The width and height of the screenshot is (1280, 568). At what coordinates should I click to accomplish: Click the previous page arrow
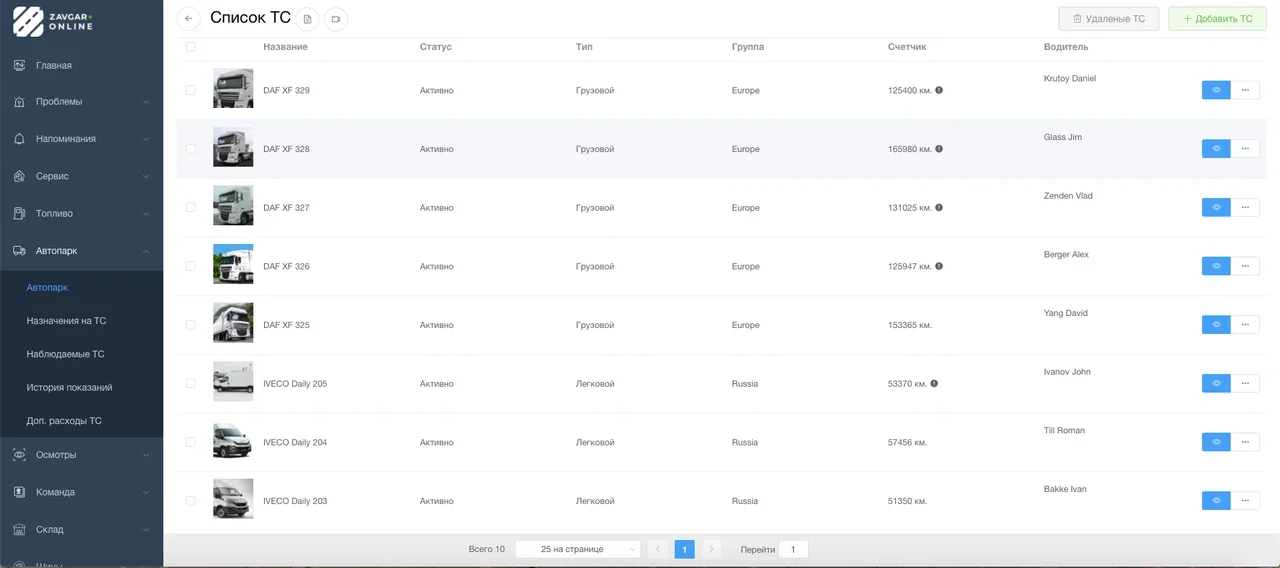pyautogui.click(x=657, y=549)
